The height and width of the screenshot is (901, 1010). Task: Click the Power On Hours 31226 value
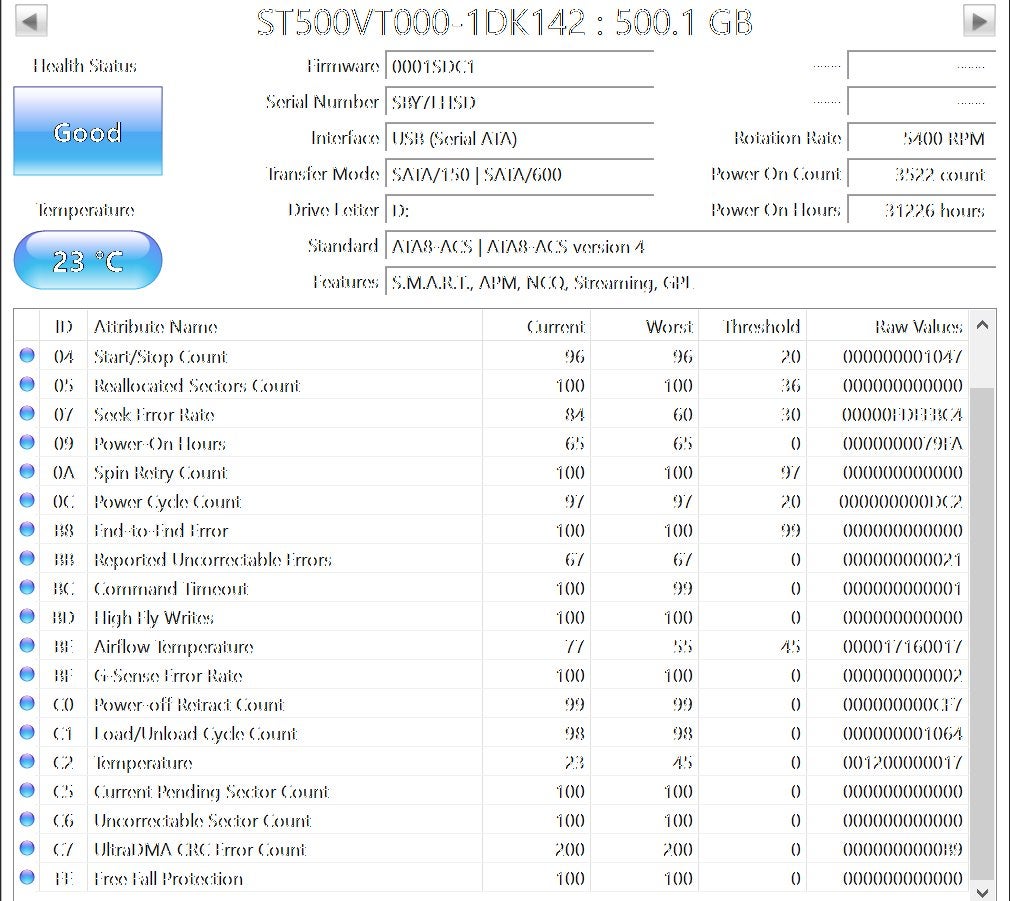(x=922, y=211)
